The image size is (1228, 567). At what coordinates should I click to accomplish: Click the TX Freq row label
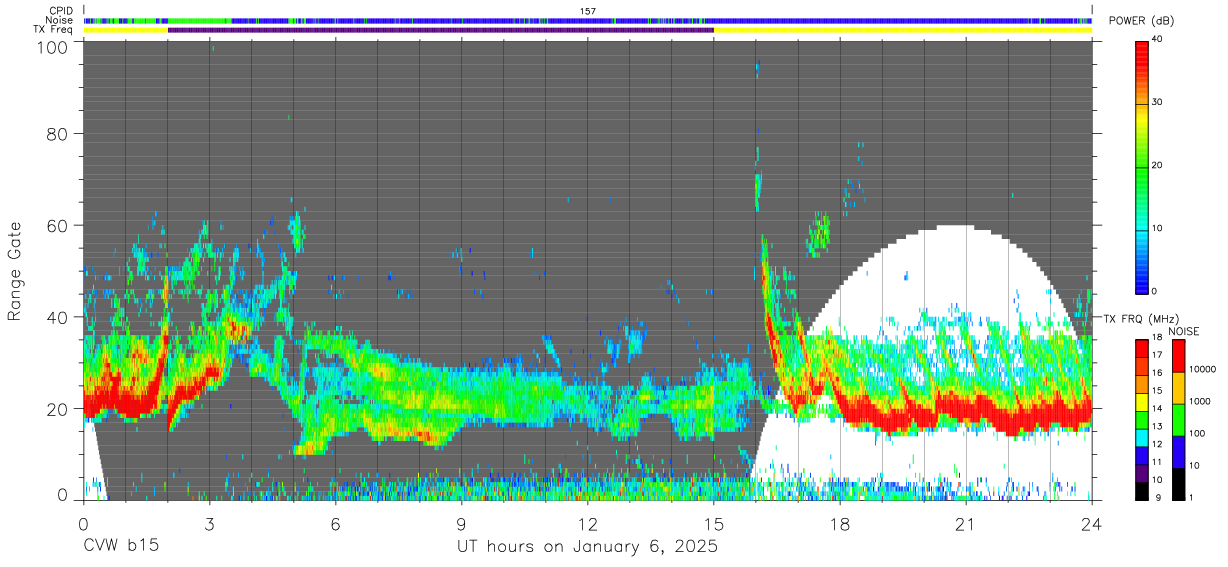click(54, 30)
